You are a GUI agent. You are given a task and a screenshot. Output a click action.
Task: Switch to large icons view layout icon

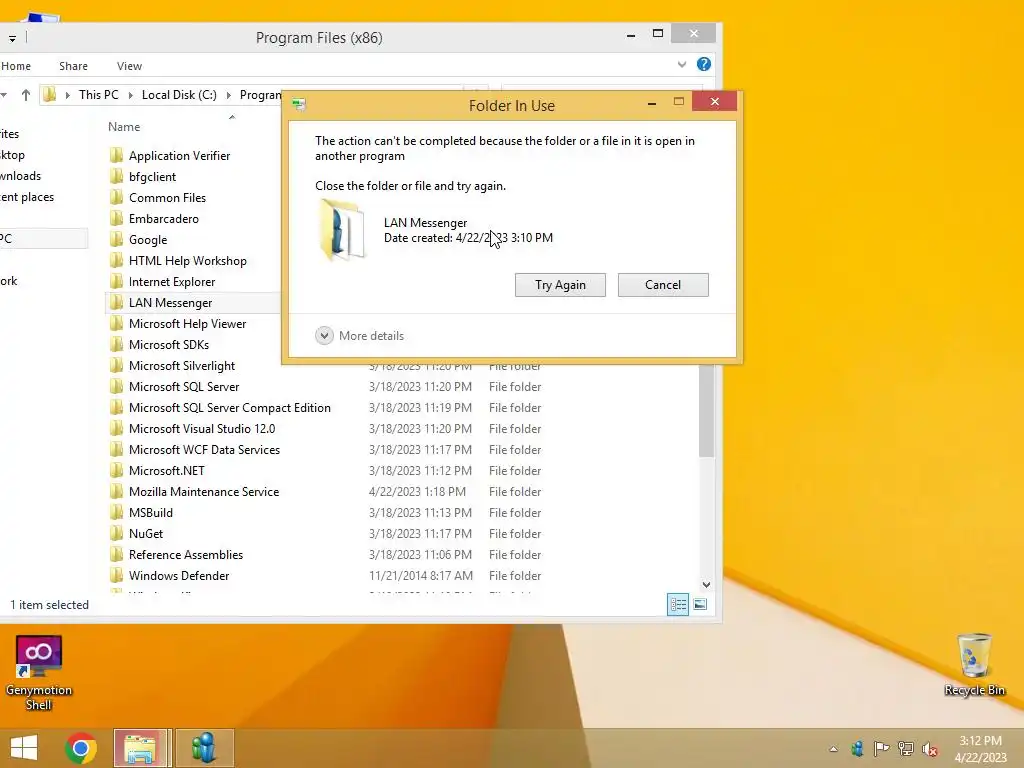(700, 604)
